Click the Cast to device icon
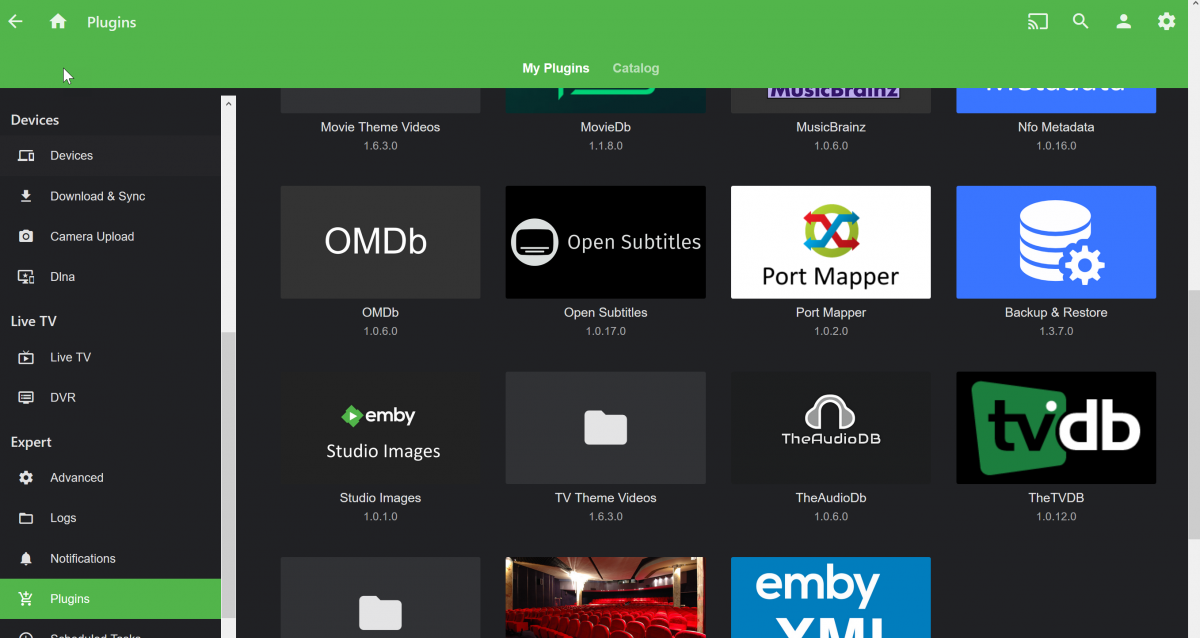 [x=1038, y=21]
